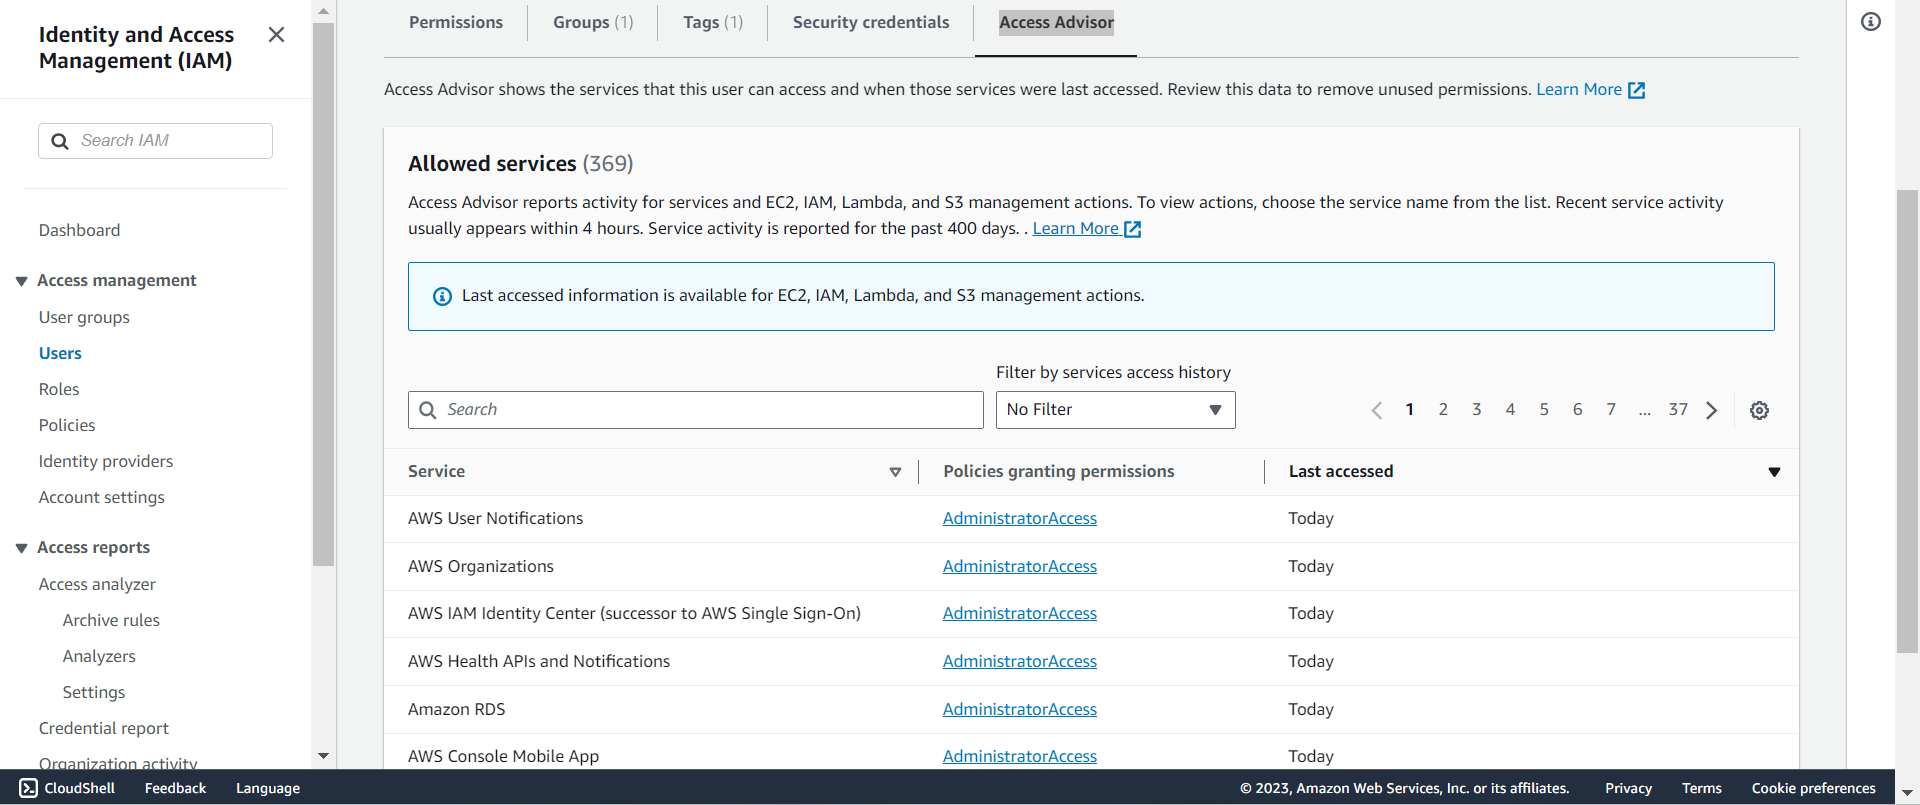Click the magnifier icon in services search
Screen dimensions: 1920x805
click(x=428, y=410)
